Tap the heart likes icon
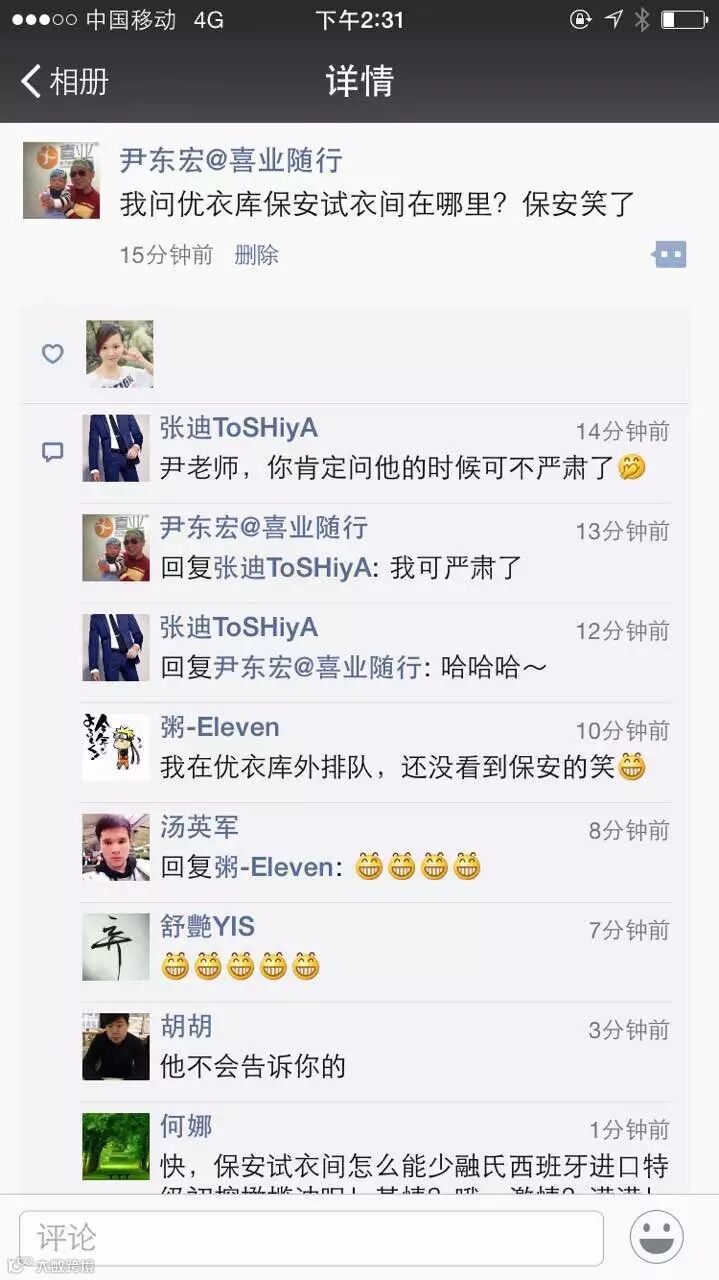 coord(53,353)
